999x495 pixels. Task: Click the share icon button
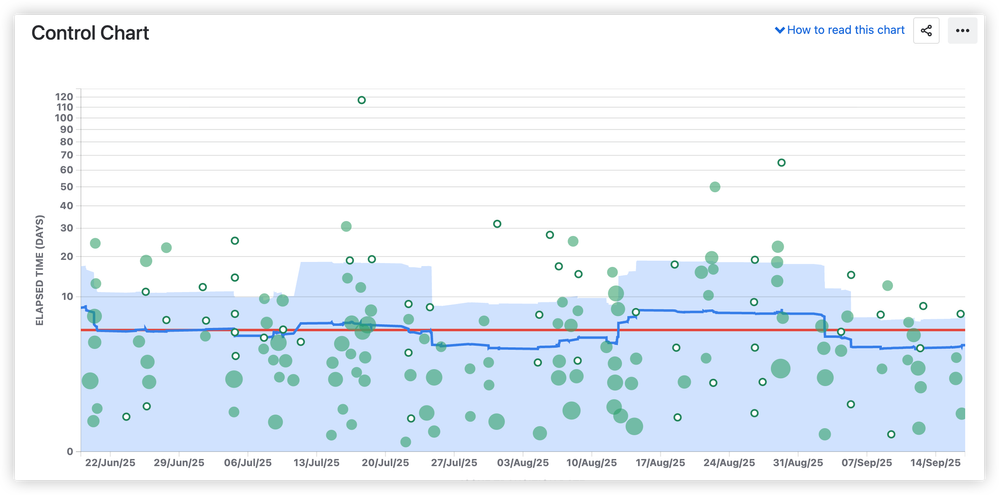point(926,31)
